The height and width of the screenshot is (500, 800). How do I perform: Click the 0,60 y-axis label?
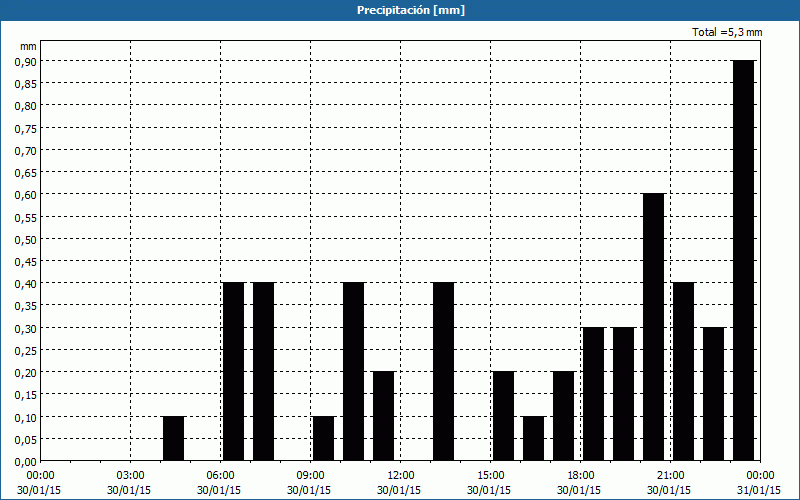point(26,195)
